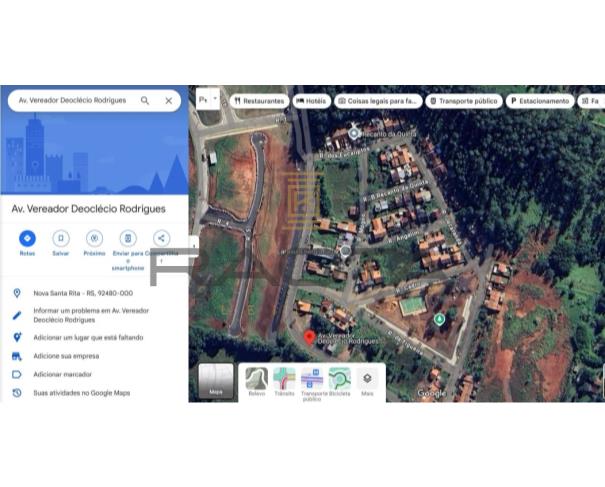Share location with Compartilhar icon
Screen dimensions: 605x487
(x=161, y=238)
